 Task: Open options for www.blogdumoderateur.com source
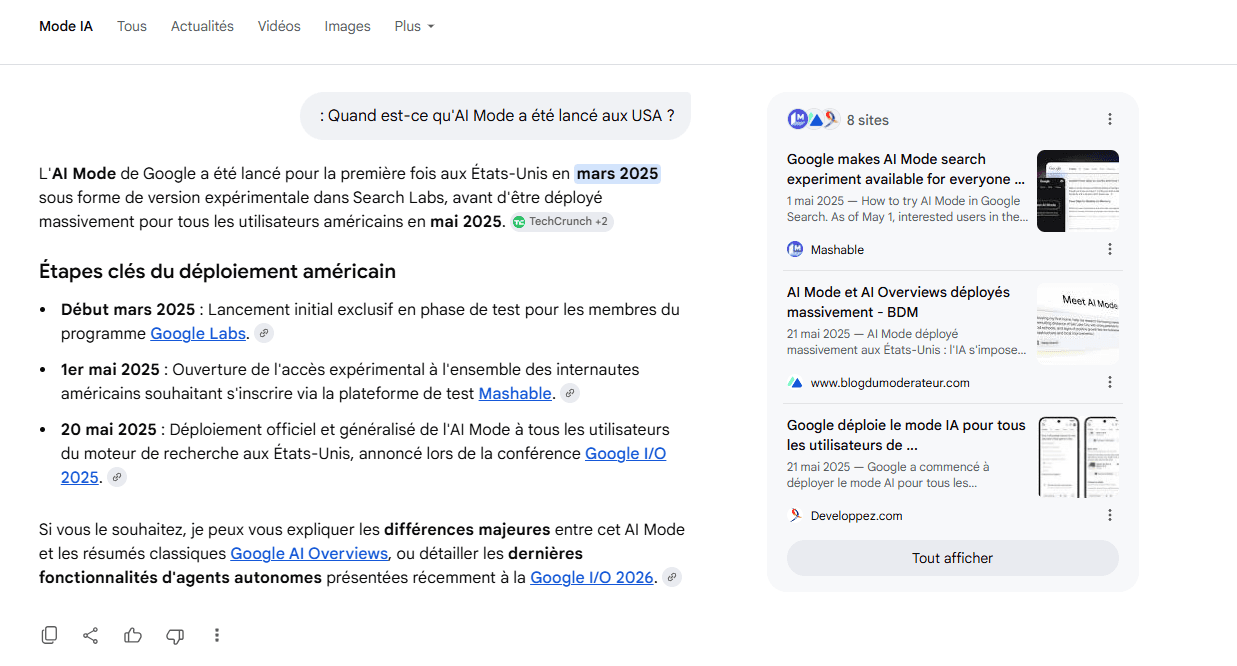point(1110,383)
